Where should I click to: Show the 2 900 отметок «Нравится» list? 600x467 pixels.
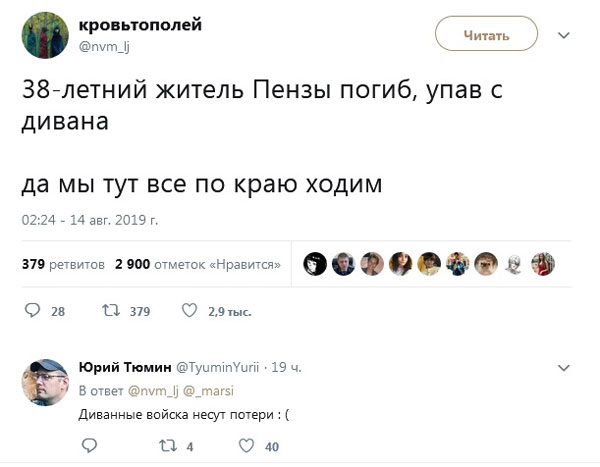pyautogui.click(x=197, y=265)
